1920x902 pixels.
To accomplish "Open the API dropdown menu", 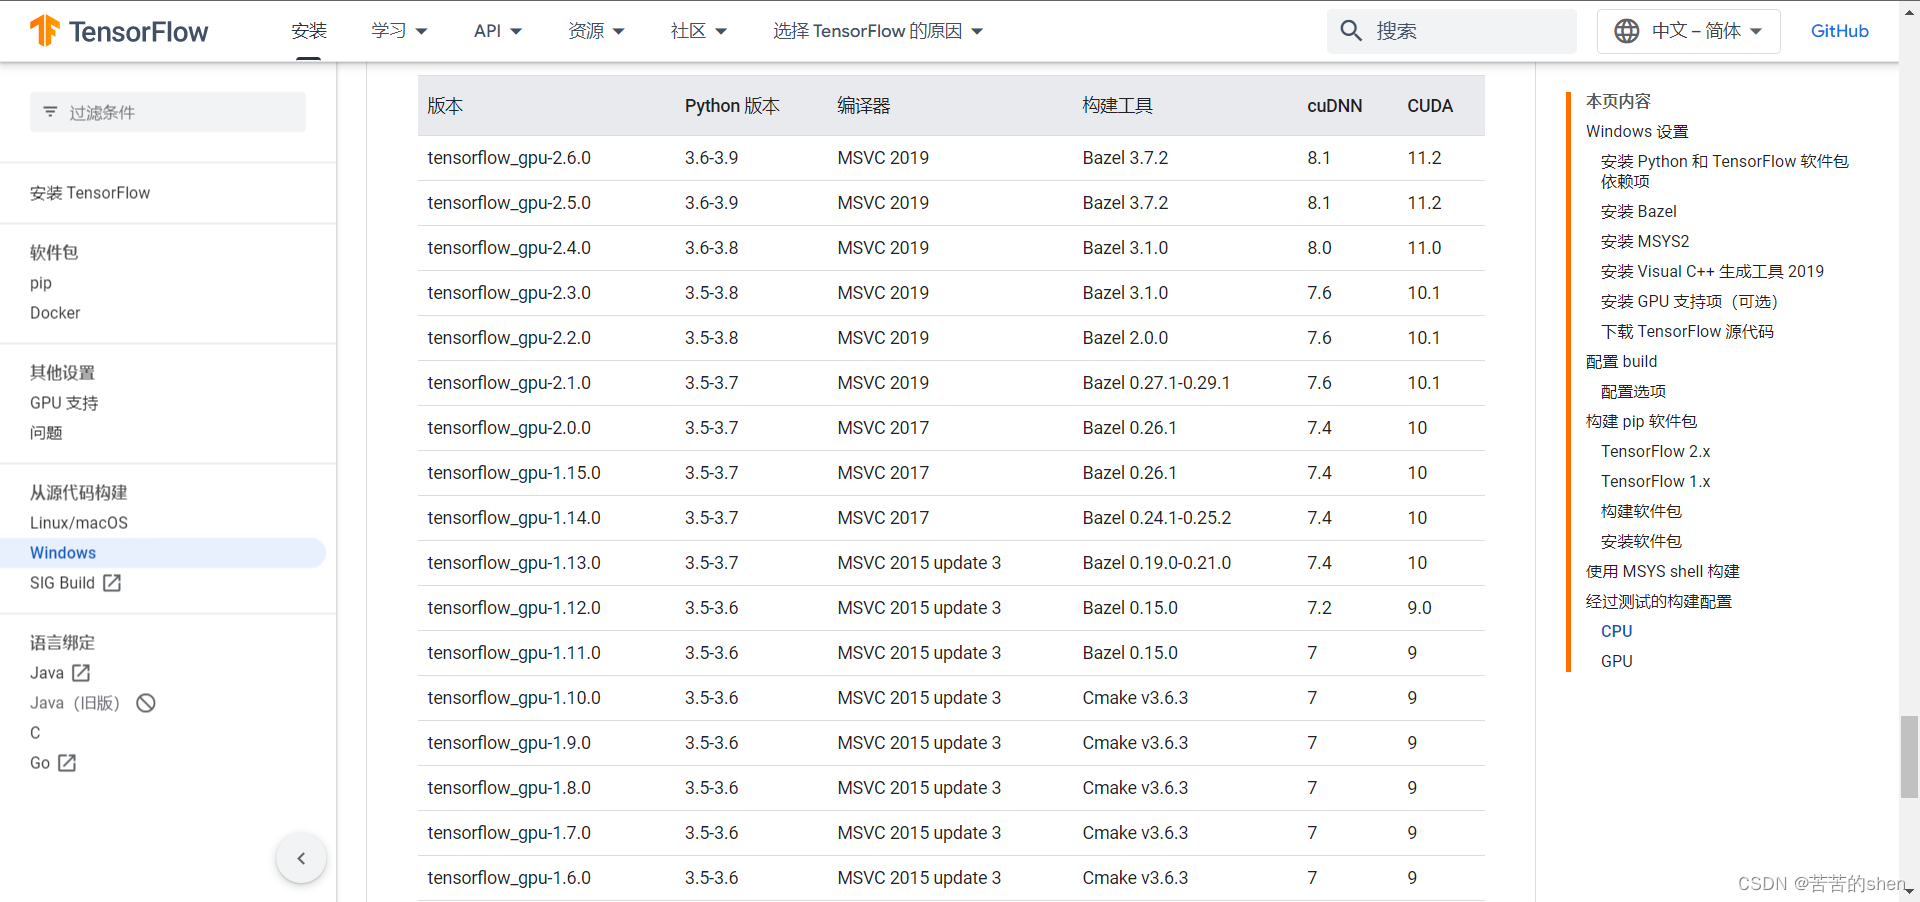I will [x=498, y=31].
